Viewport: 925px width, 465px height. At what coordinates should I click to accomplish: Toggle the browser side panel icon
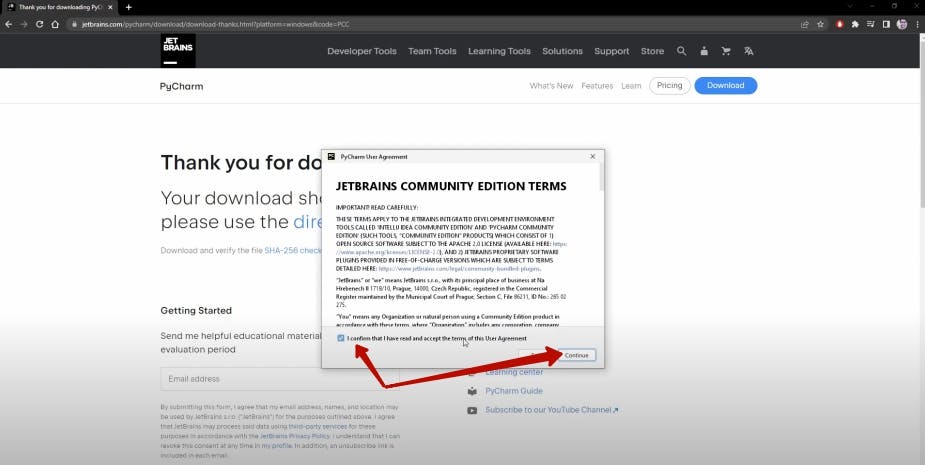click(x=885, y=24)
